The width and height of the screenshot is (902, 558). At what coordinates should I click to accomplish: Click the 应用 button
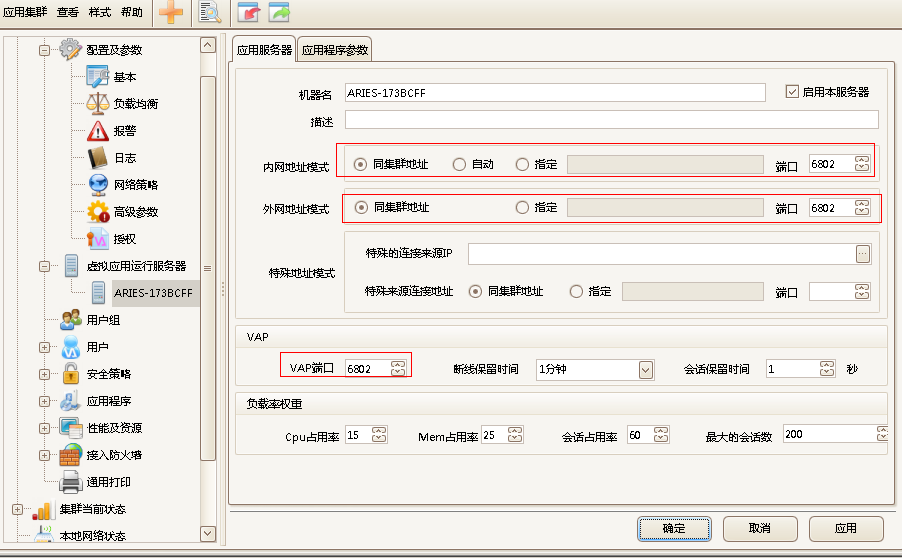coord(846,528)
